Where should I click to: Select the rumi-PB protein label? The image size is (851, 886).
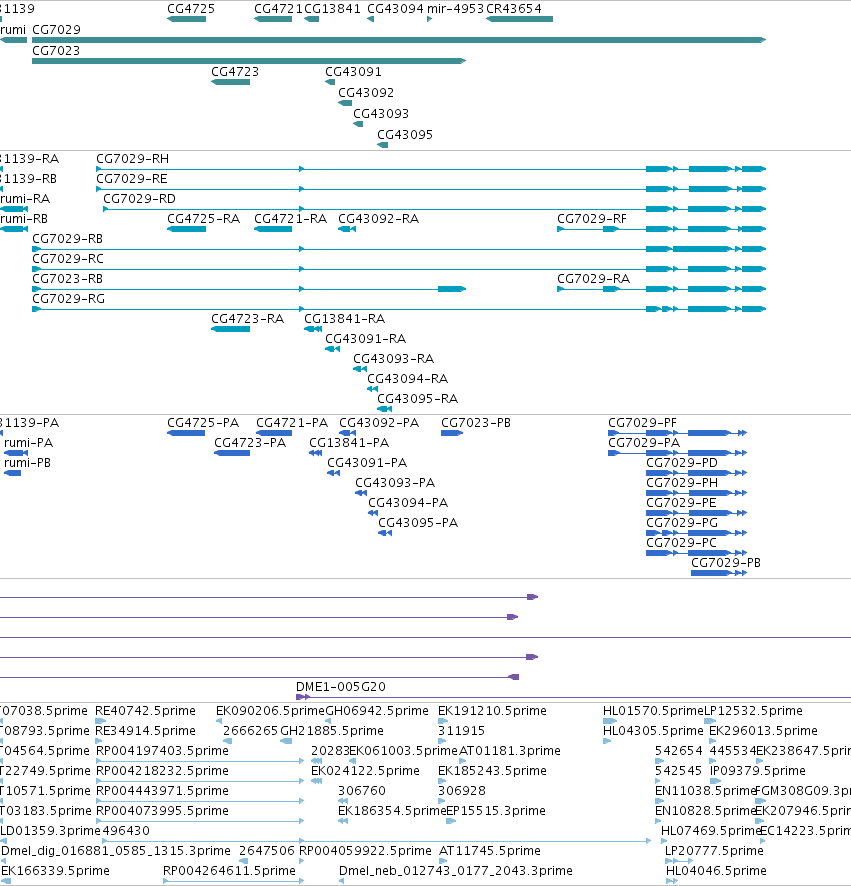27,463
